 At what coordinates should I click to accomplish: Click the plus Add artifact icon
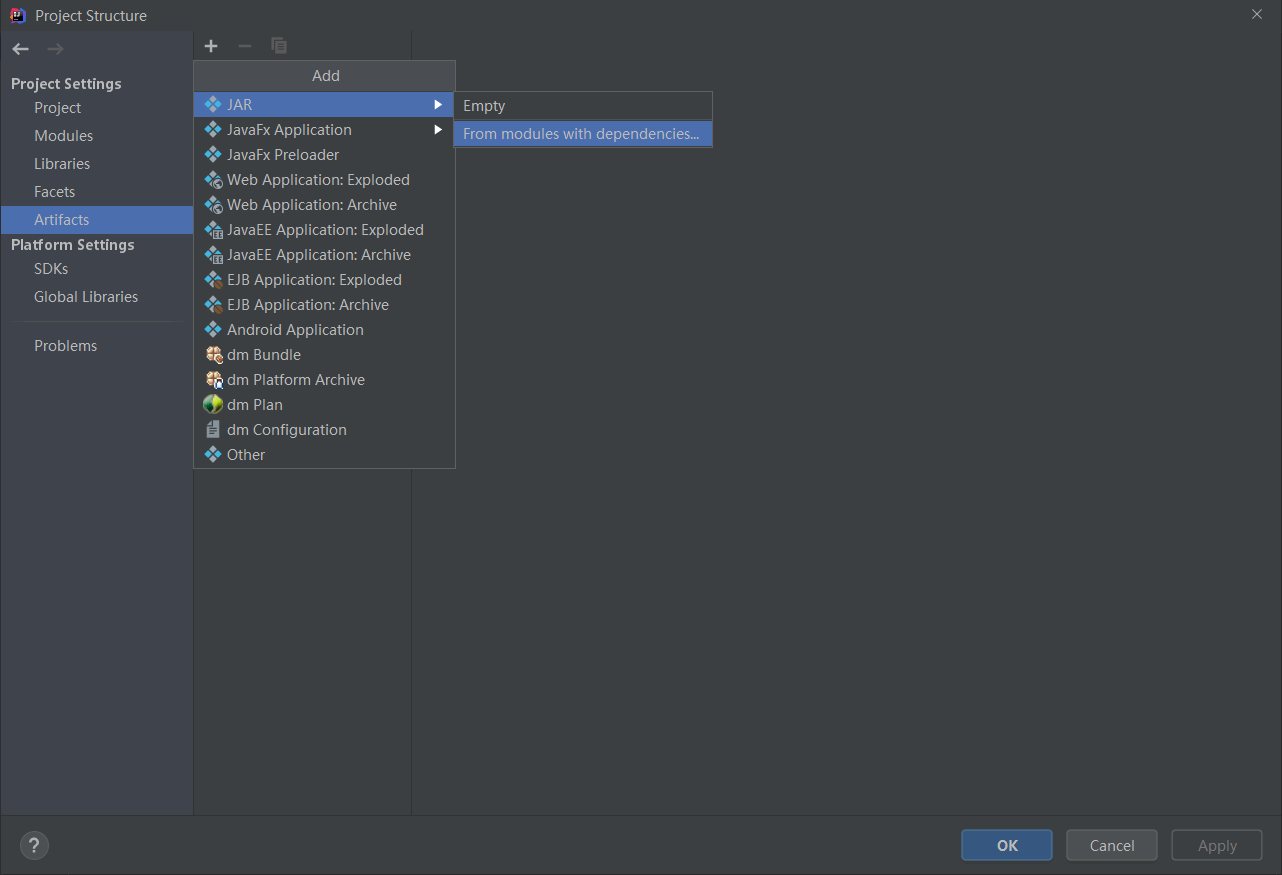point(211,46)
